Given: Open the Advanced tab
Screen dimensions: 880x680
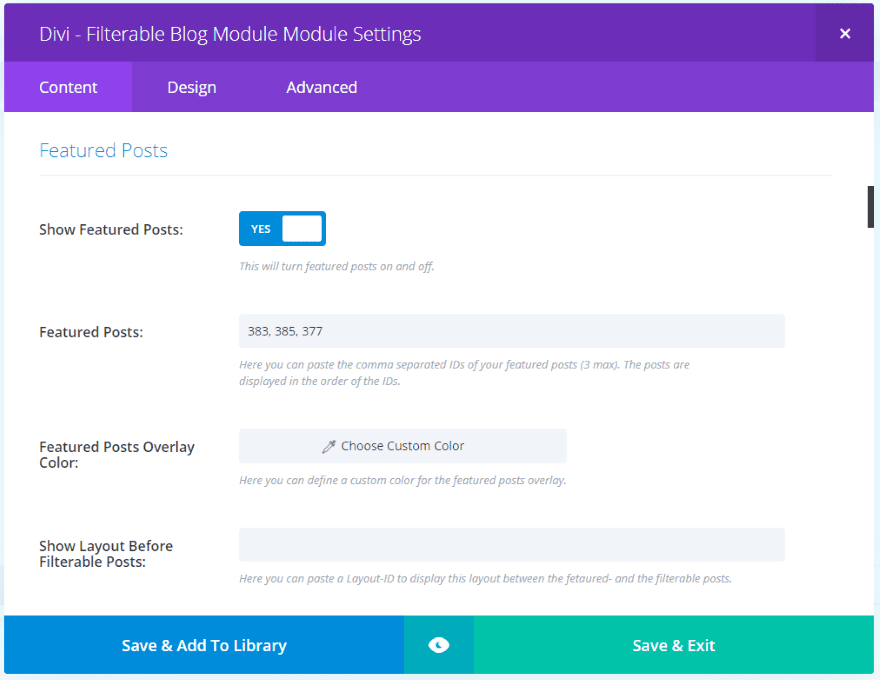Looking at the screenshot, I should point(321,87).
